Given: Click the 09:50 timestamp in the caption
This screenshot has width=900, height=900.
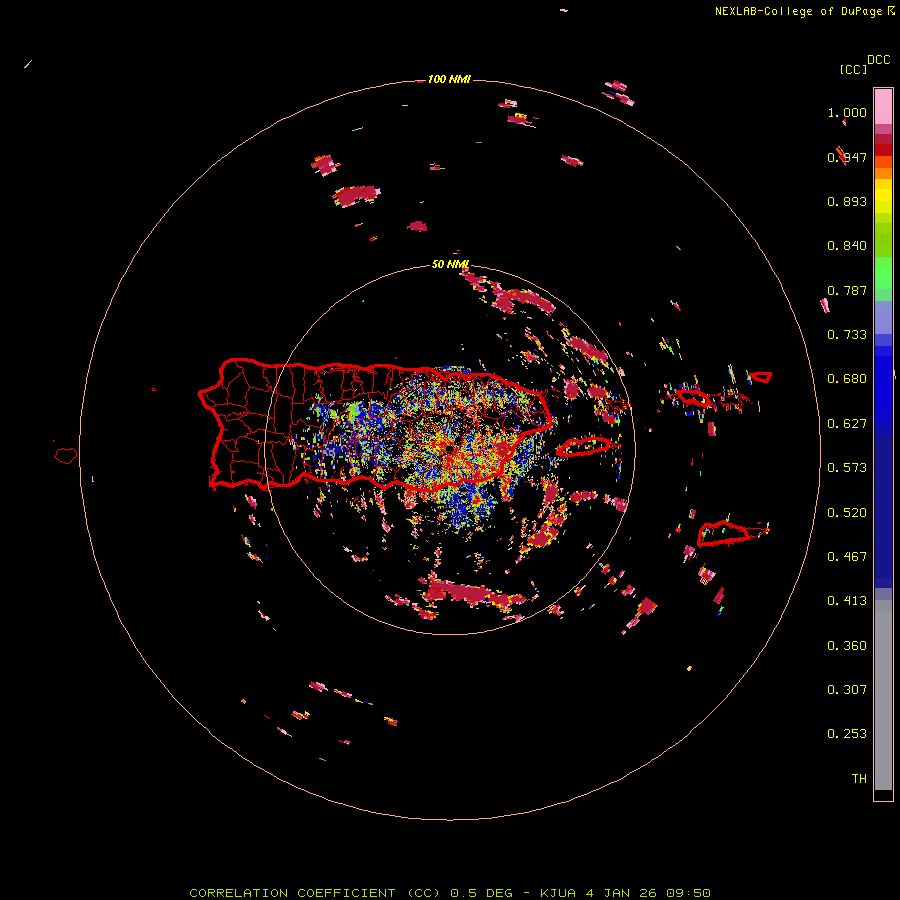Looking at the screenshot, I should (688, 893).
